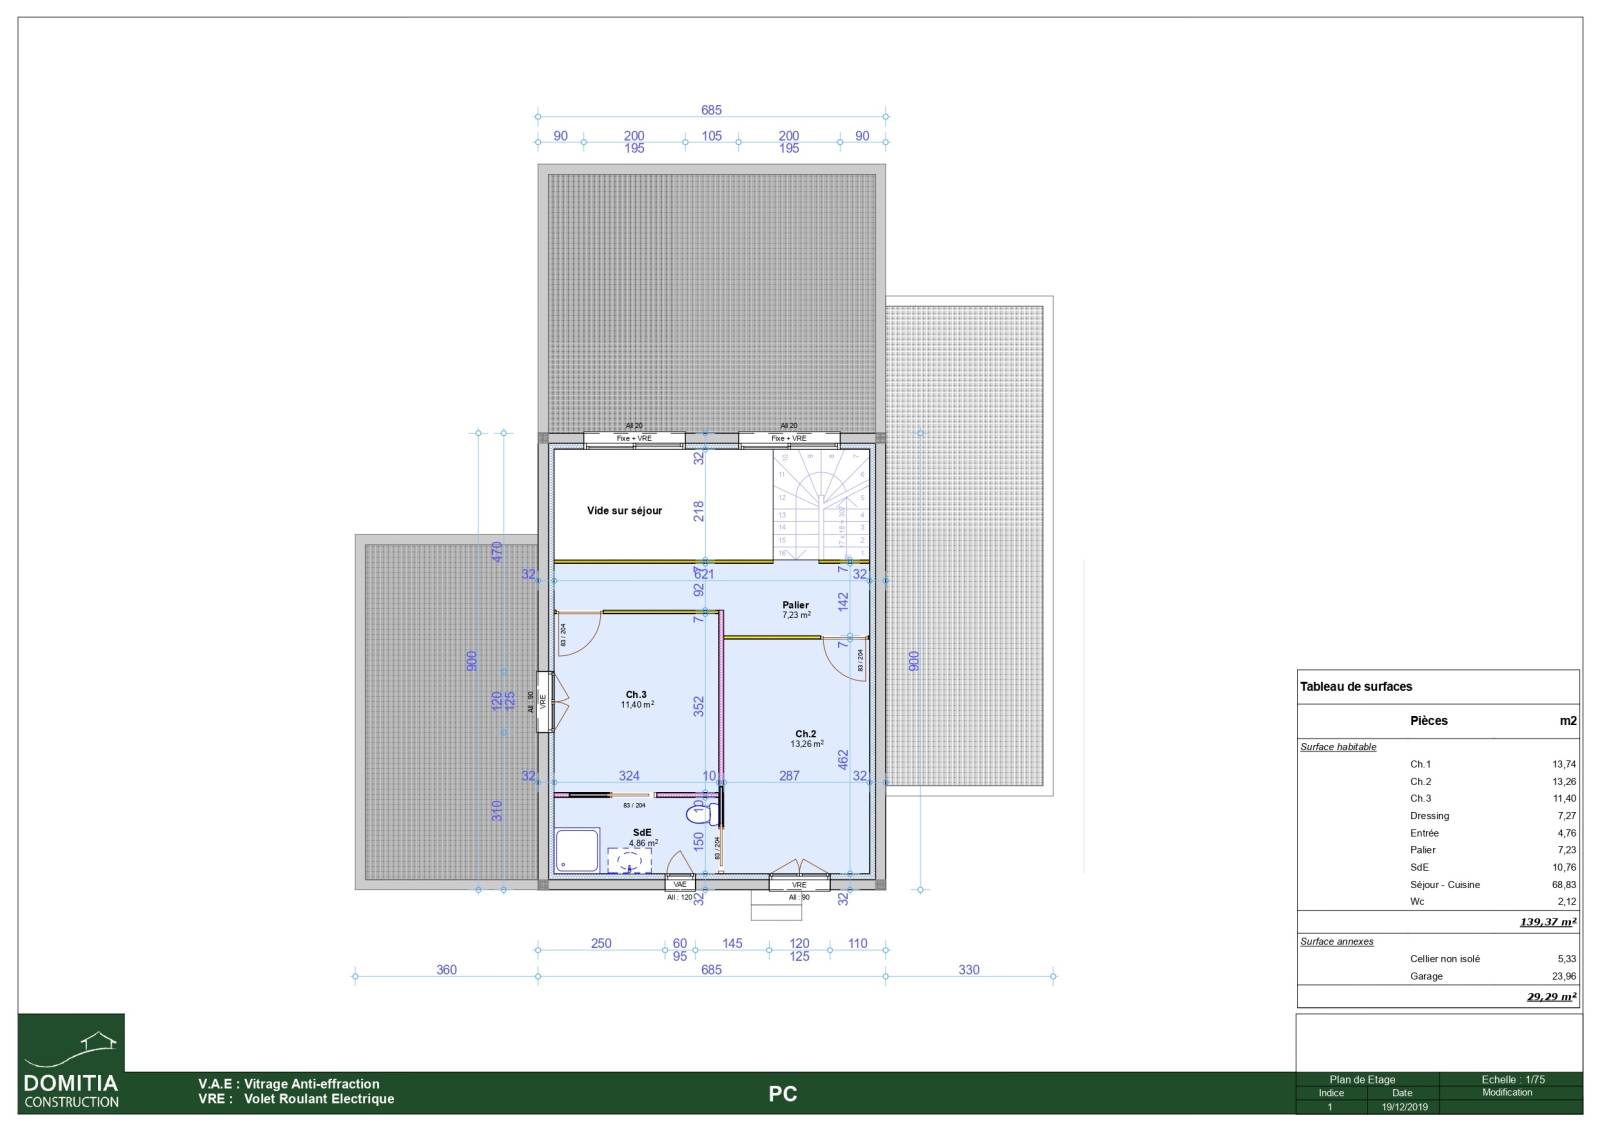Select the Vide sur séjour area
The width and height of the screenshot is (1600, 1131).
click(x=625, y=511)
